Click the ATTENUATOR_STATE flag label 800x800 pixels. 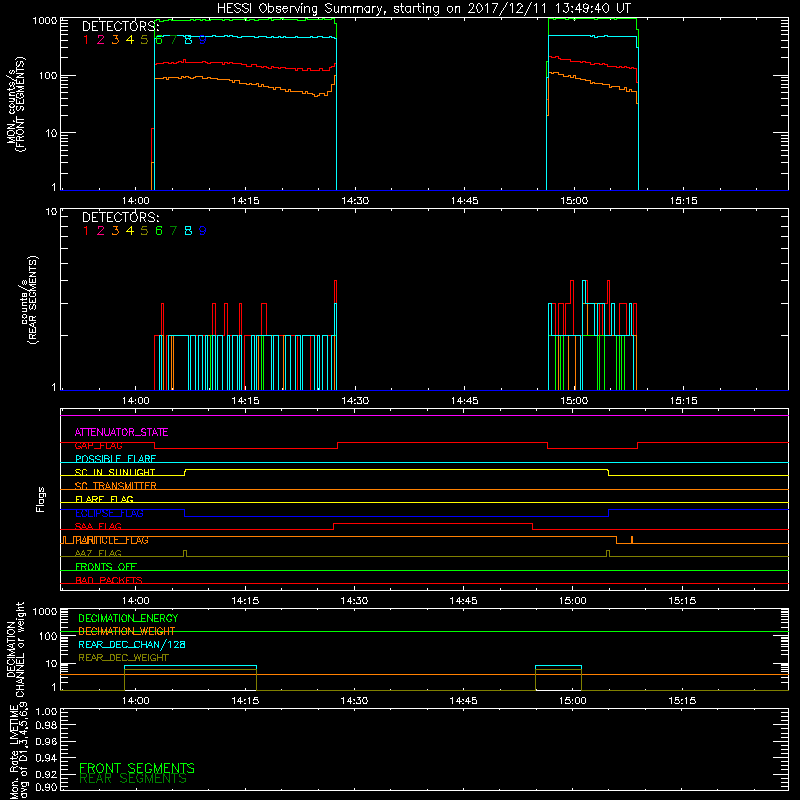click(x=121, y=432)
